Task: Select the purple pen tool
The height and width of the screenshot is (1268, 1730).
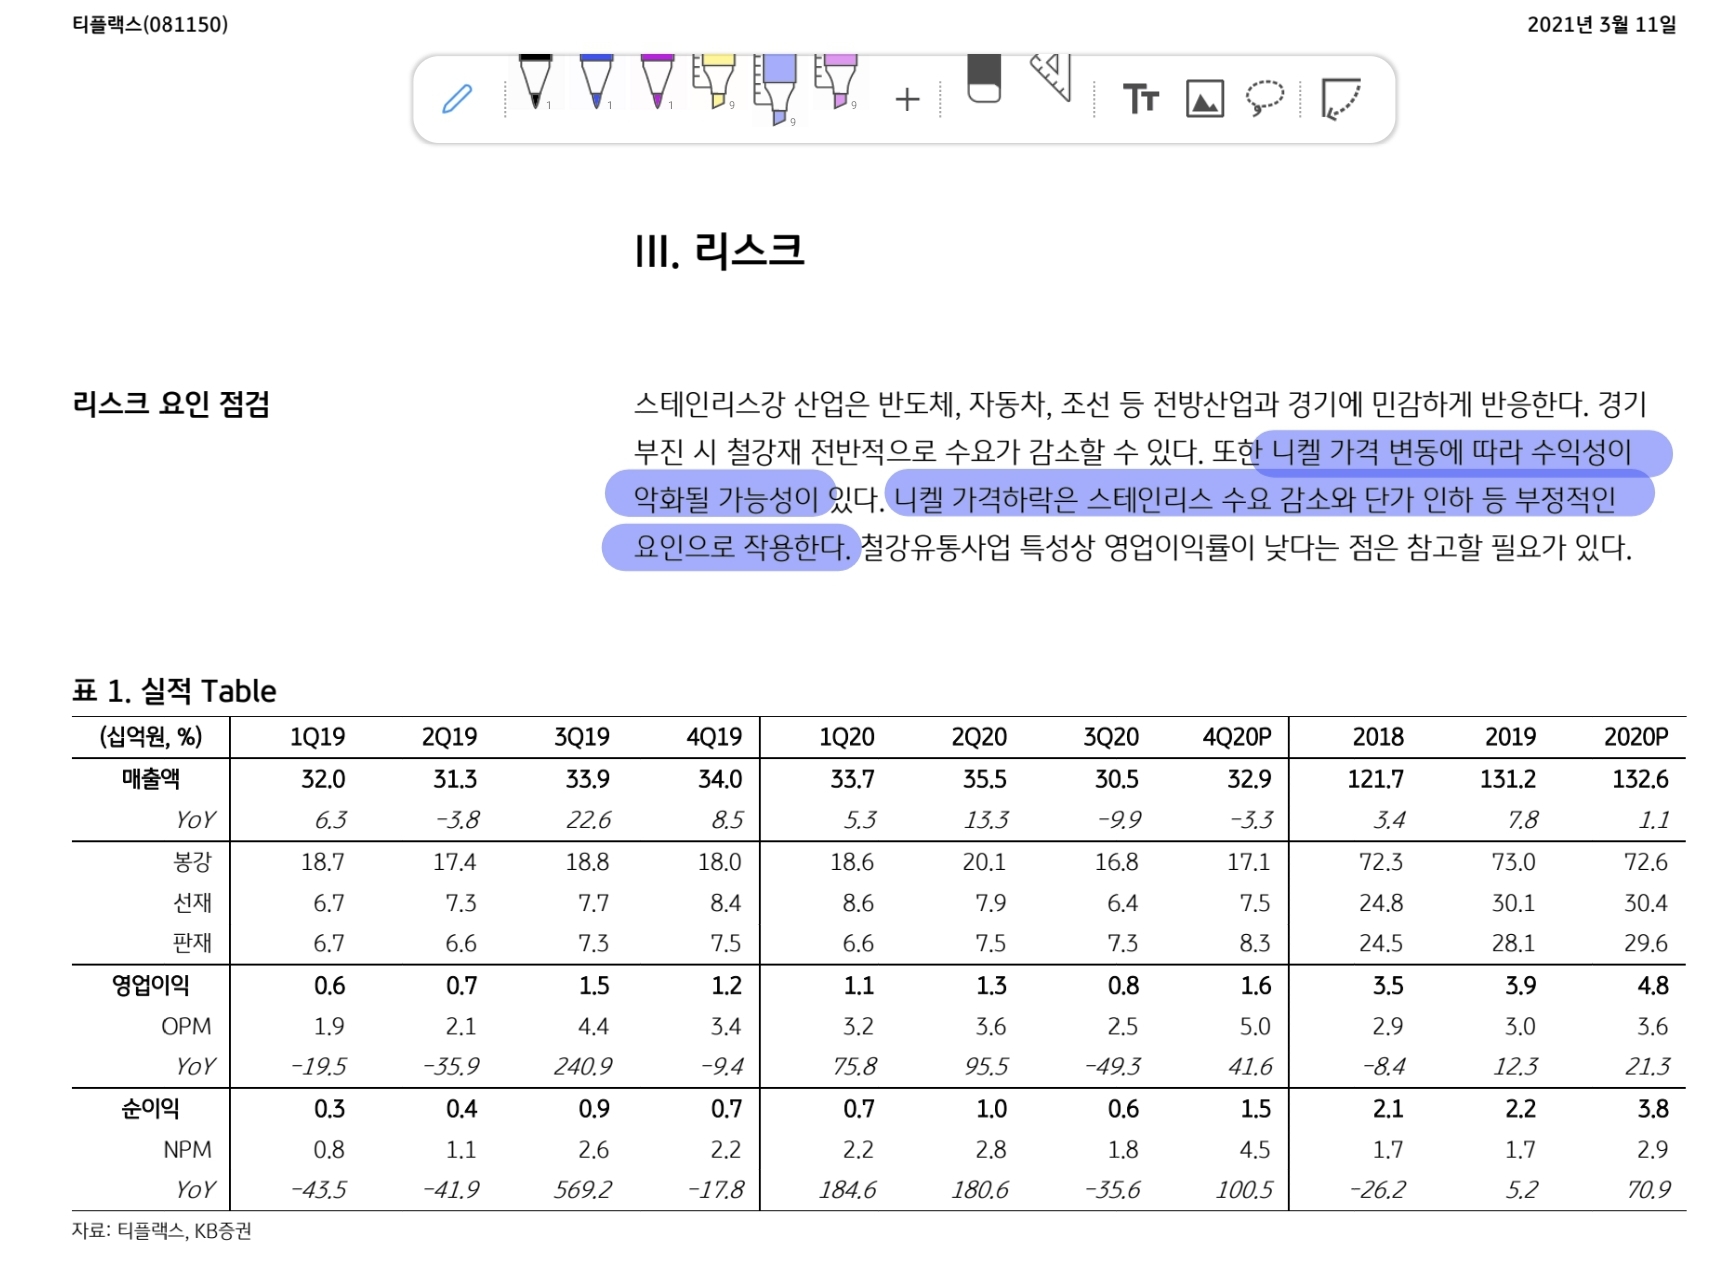Action: coord(657,82)
